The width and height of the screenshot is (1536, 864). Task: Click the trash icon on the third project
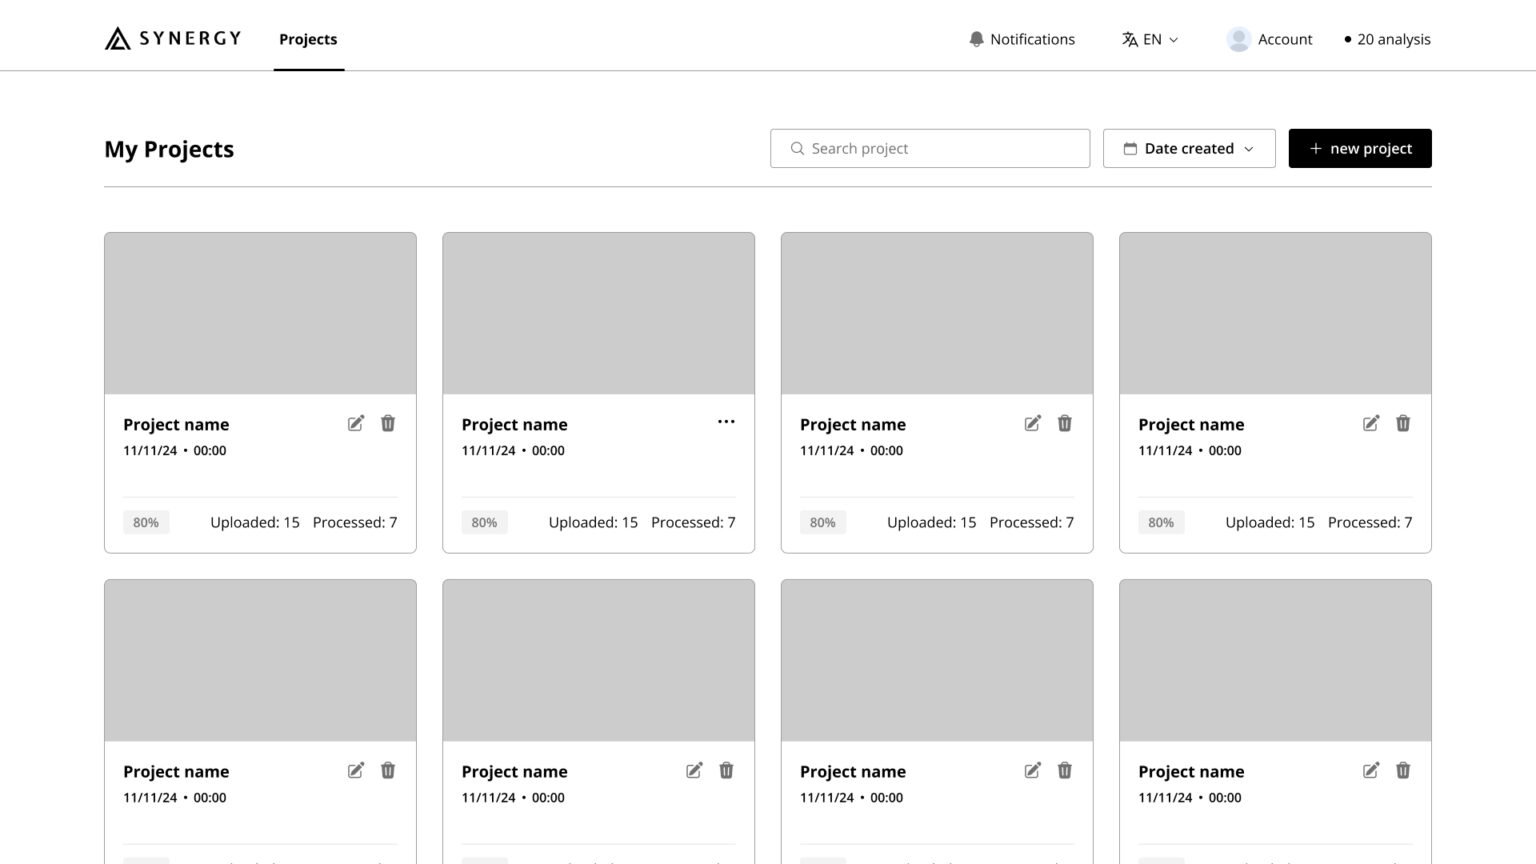tap(1064, 423)
